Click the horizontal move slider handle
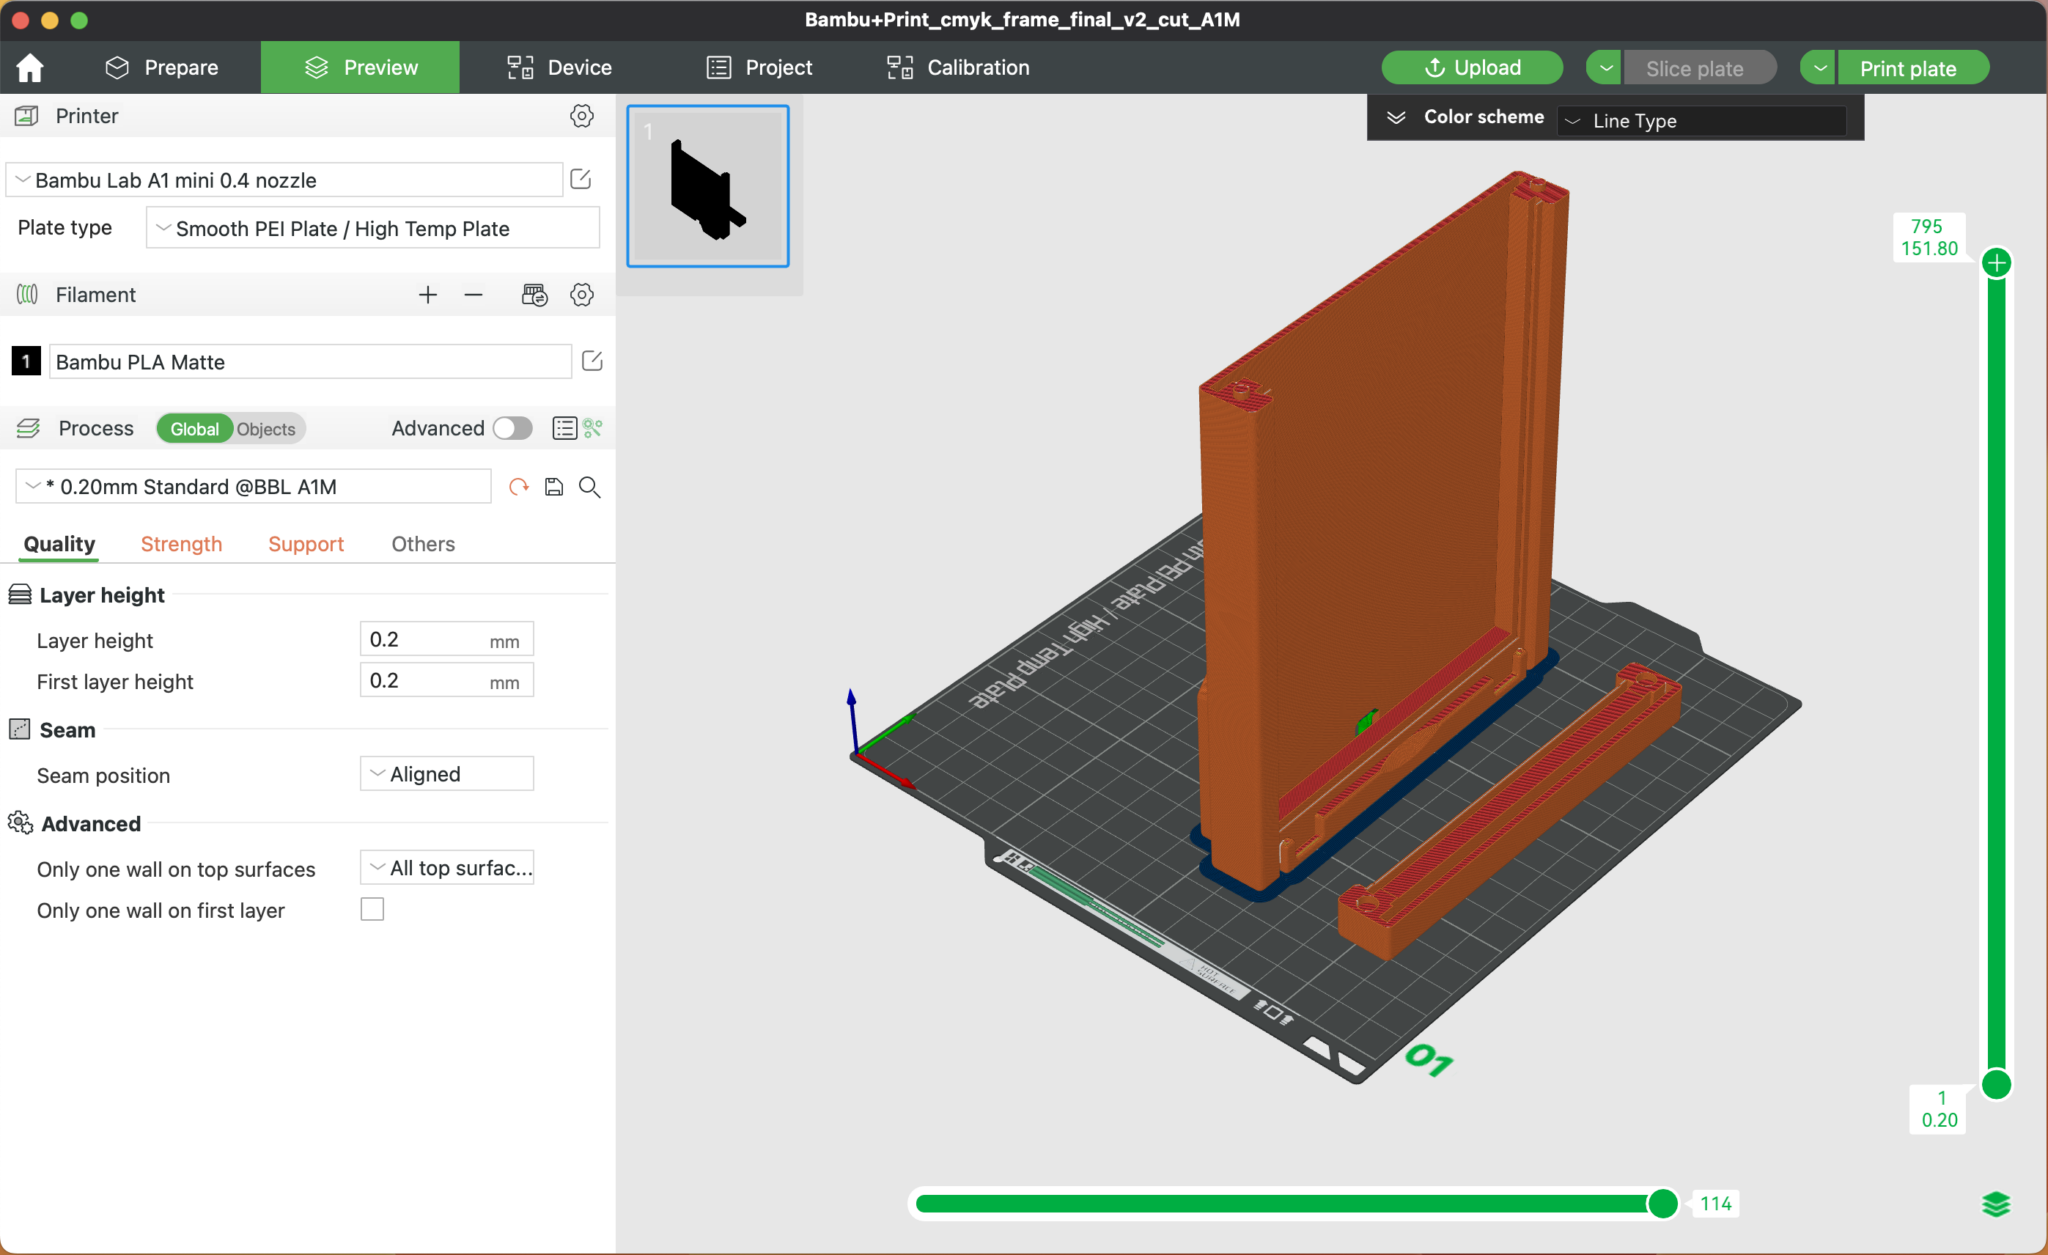This screenshot has width=2048, height=1255. [x=1663, y=1203]
